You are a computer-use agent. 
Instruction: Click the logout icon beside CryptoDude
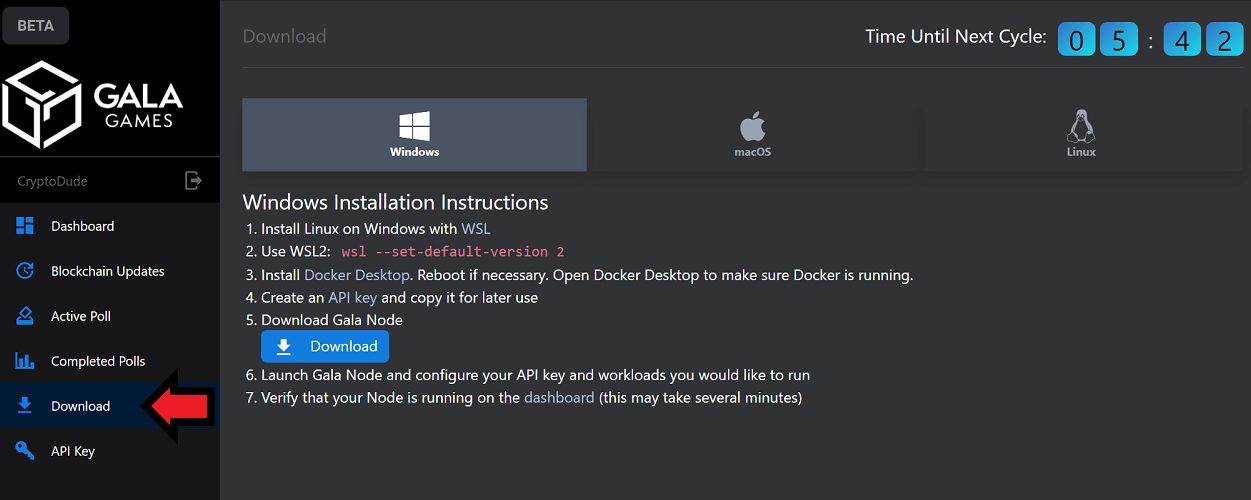pyautogui.click(x=193, y=181)
